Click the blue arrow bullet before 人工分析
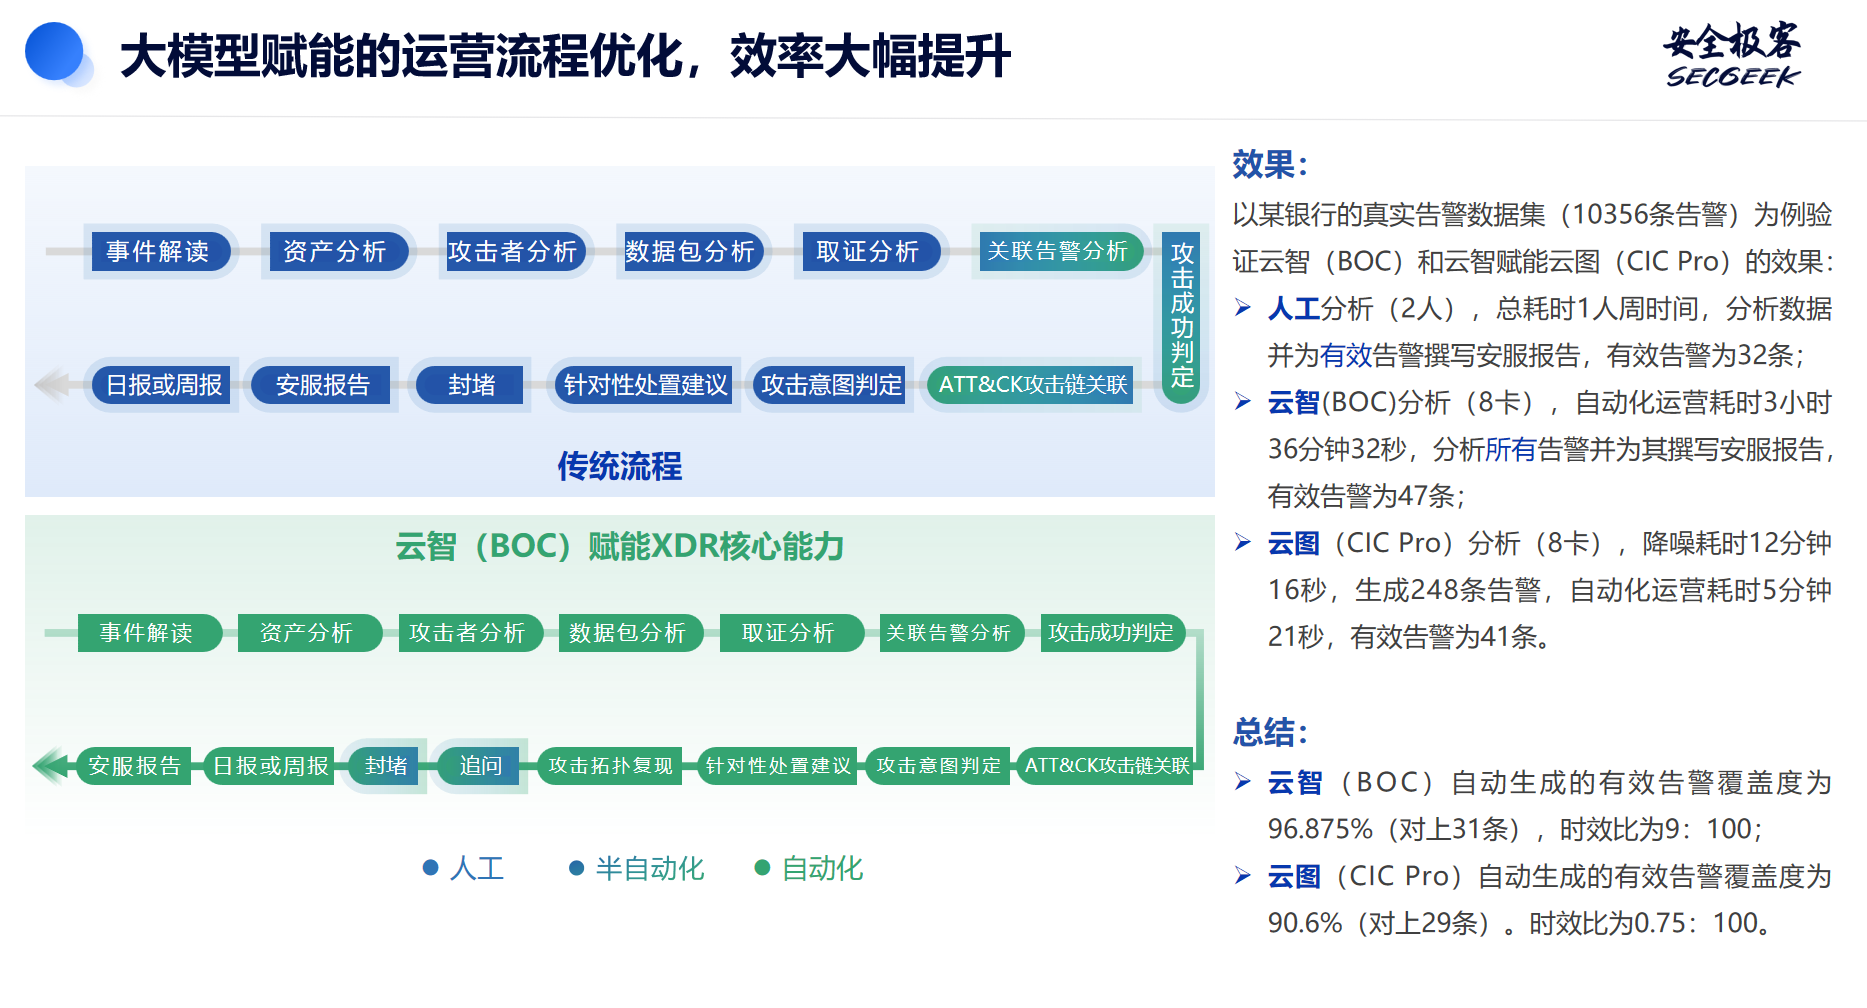 [x=1243, y=308]
